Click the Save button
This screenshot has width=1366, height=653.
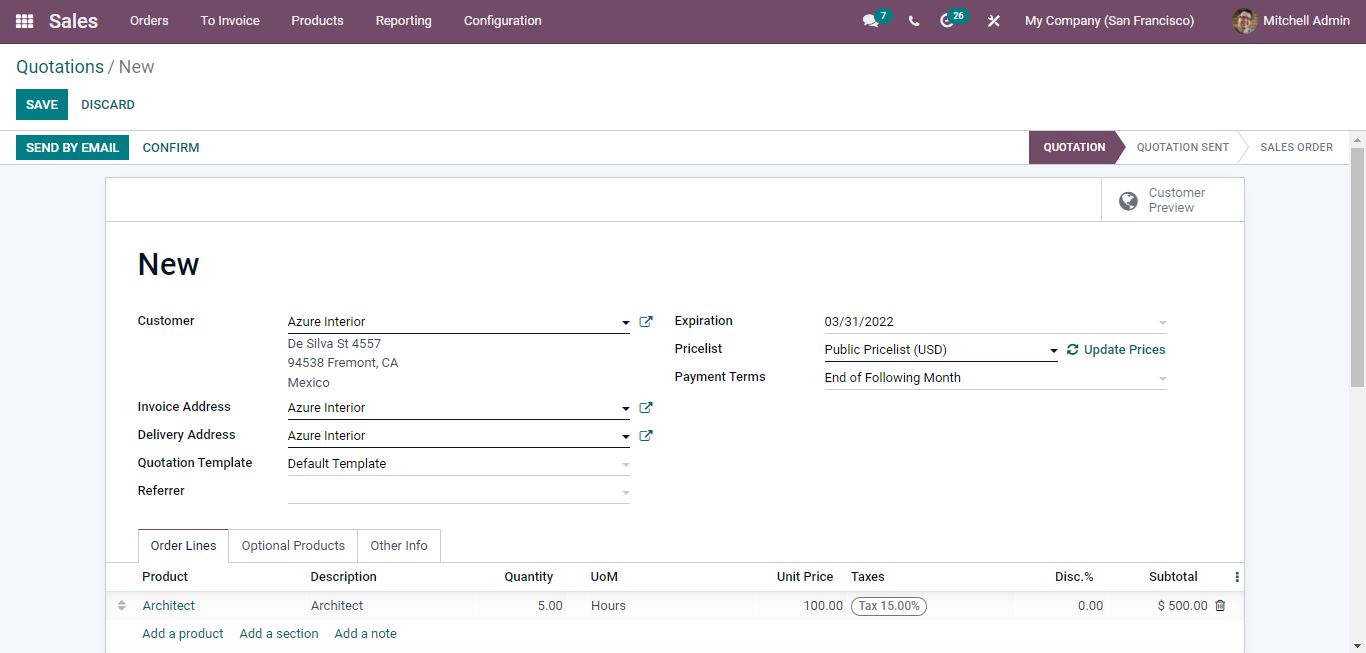click(x=42, y=105)
